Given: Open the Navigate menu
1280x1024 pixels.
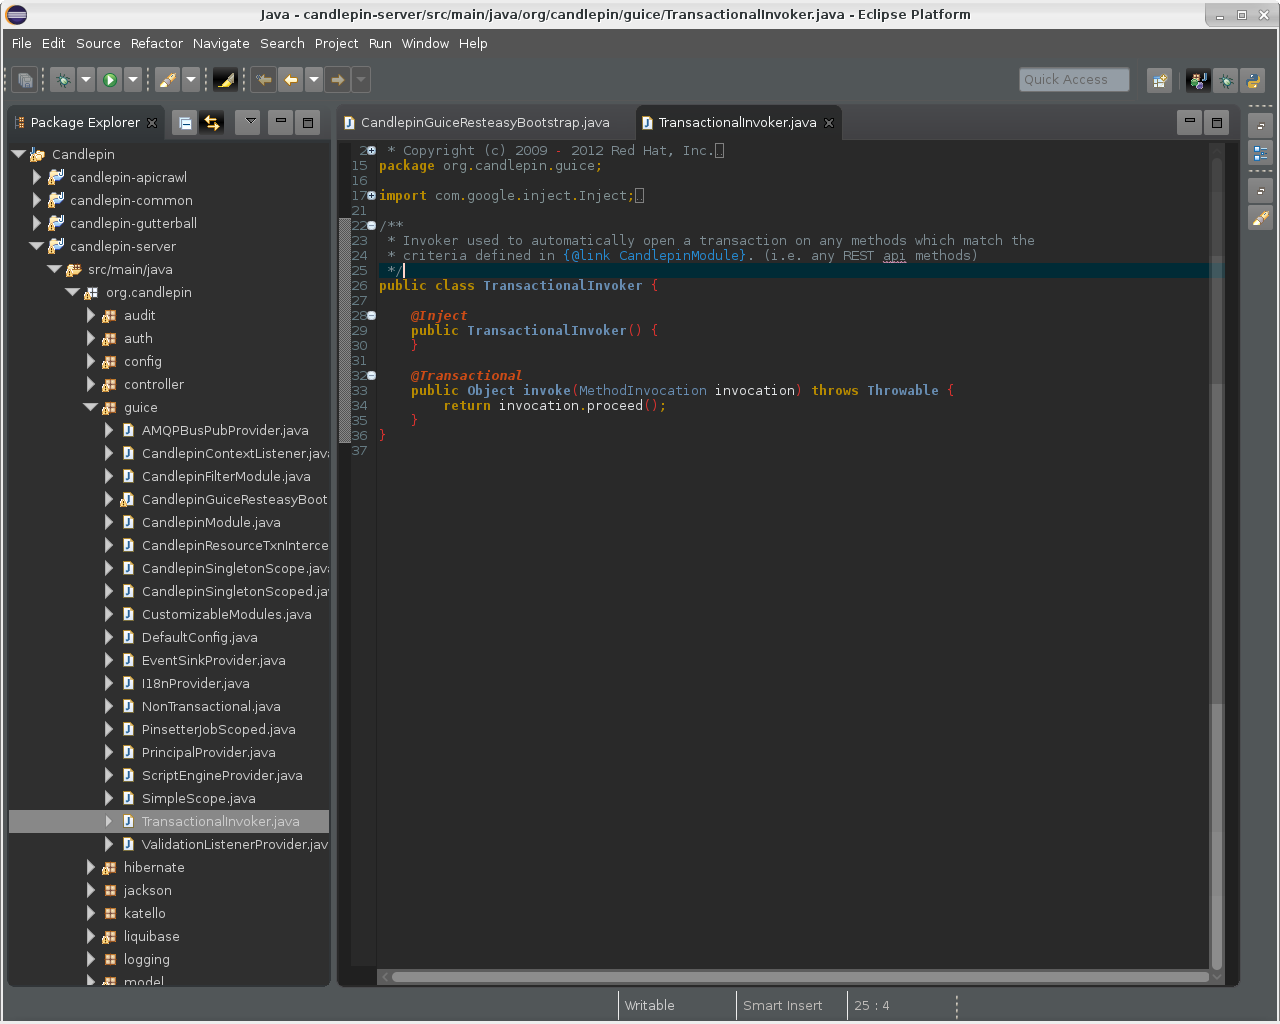Looking at the screenshot, I should pyautogui.click(x=221, y=44).
